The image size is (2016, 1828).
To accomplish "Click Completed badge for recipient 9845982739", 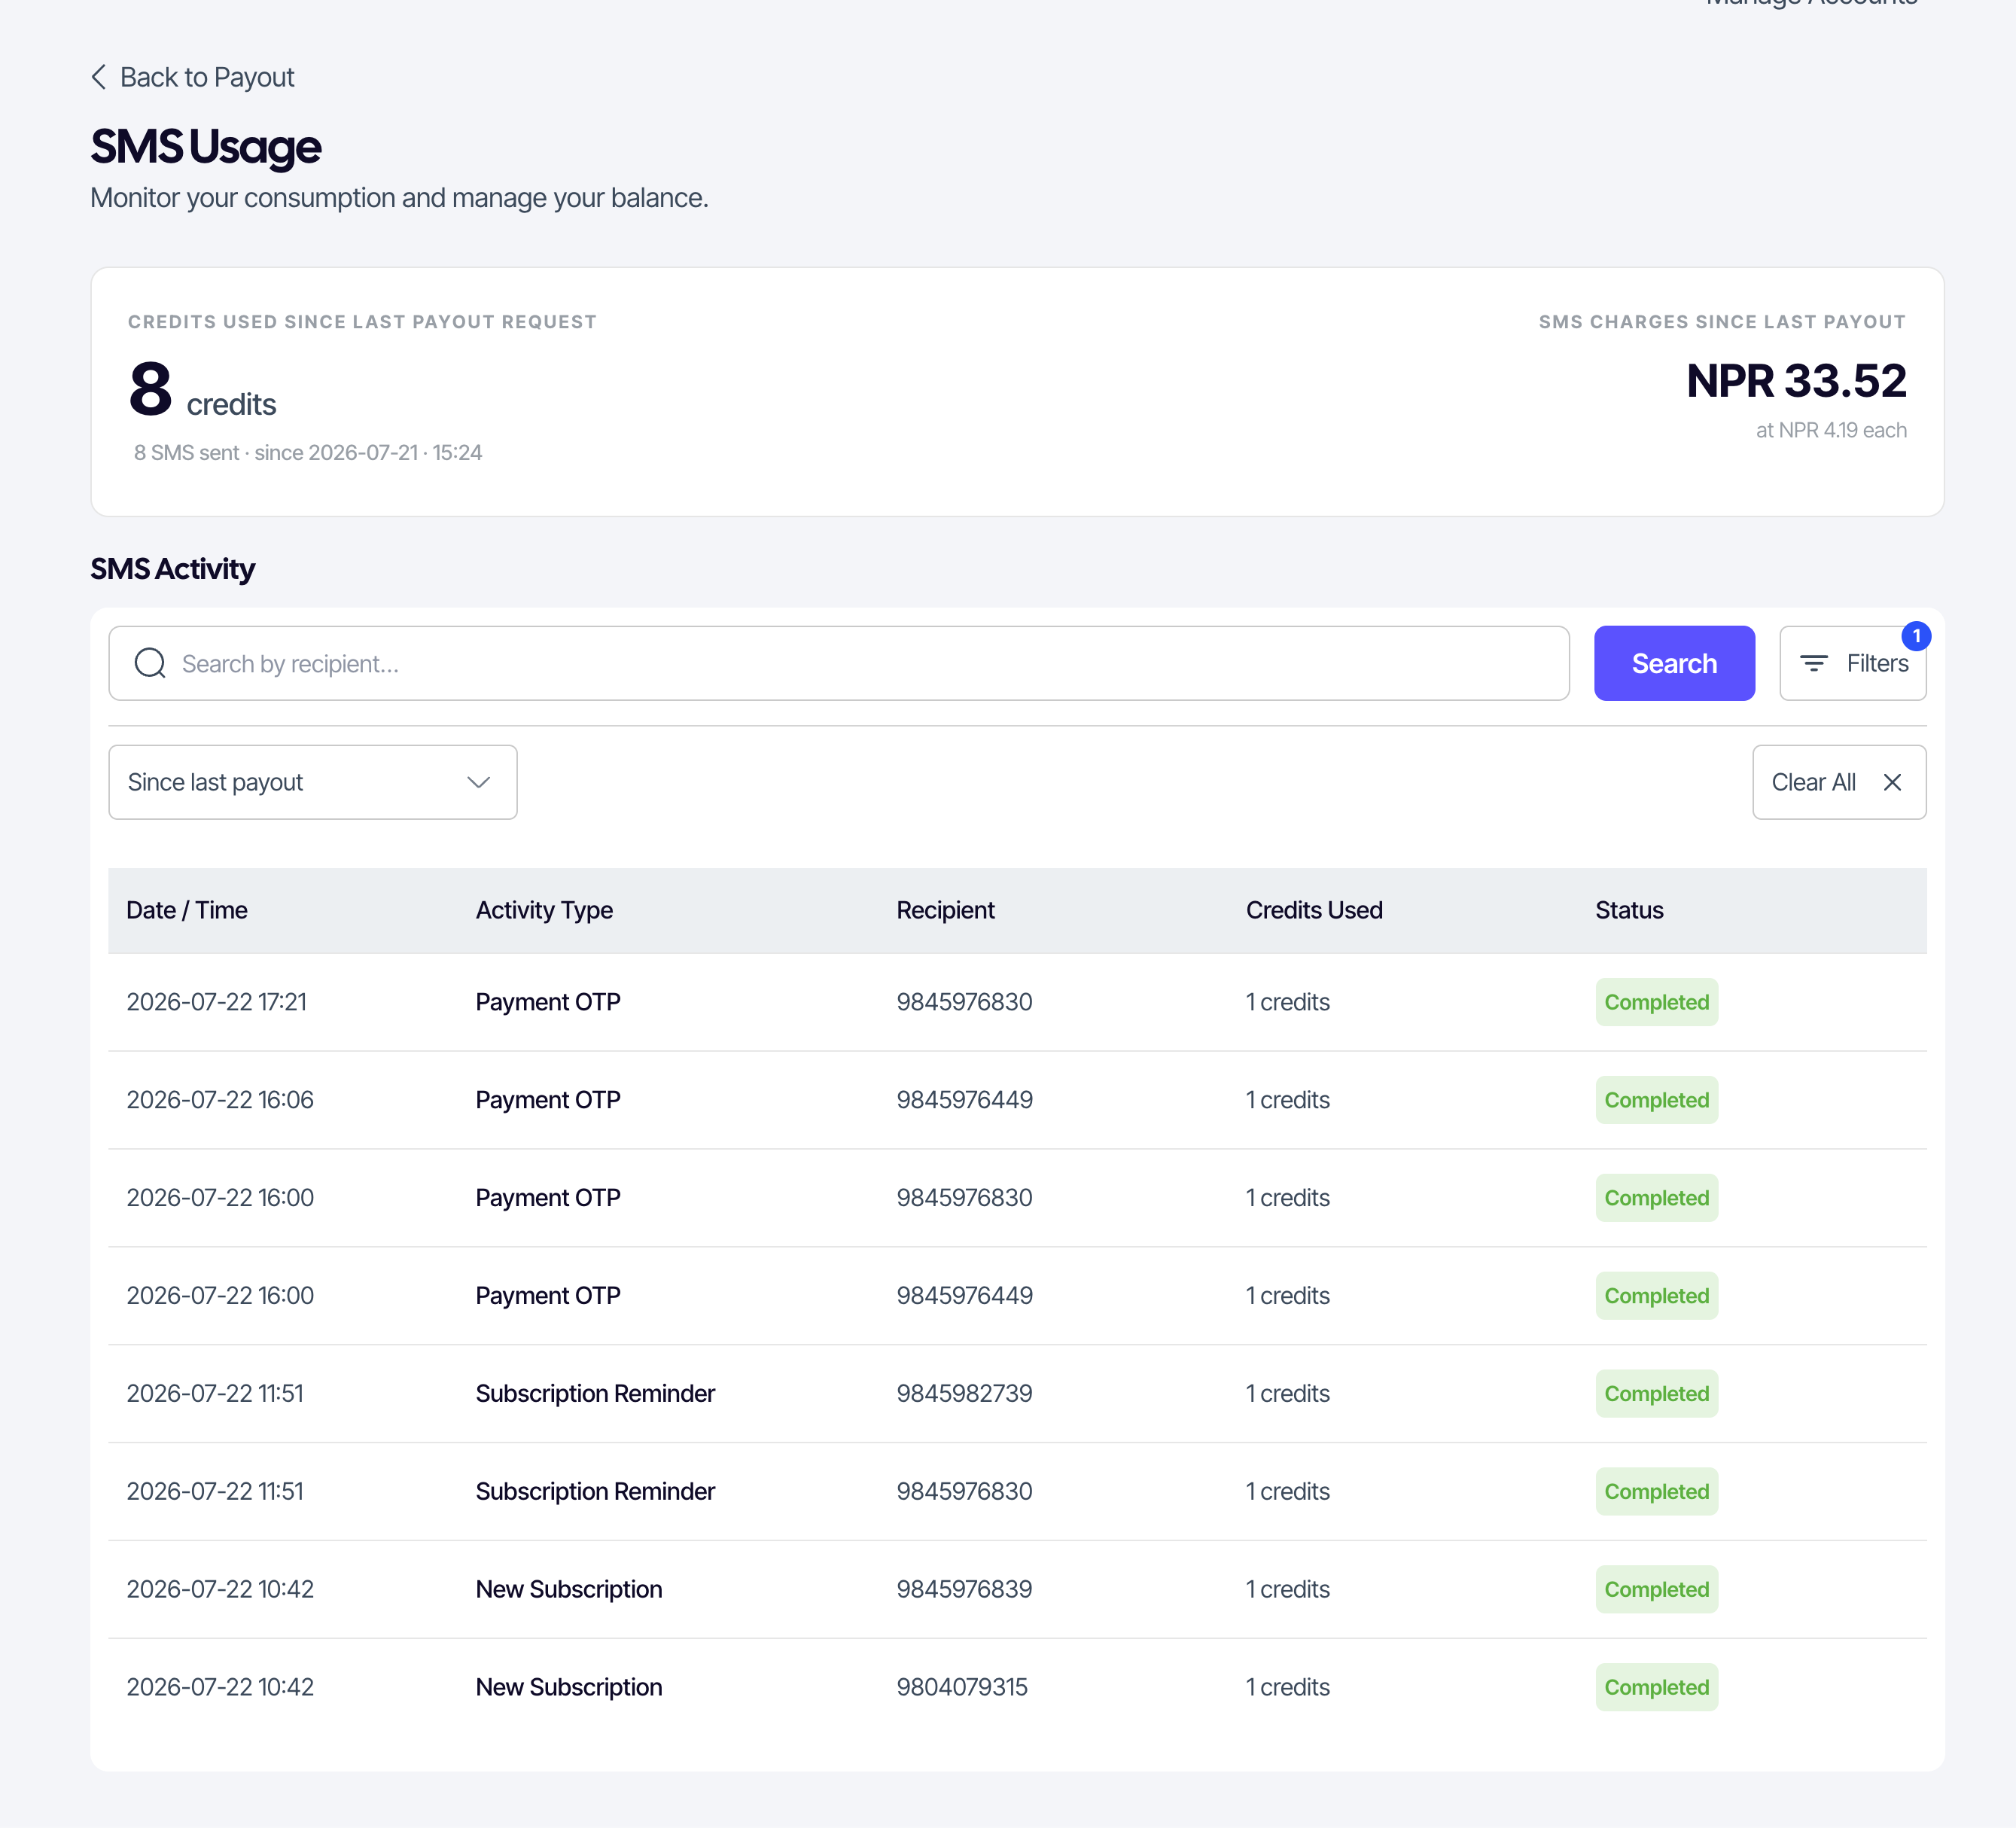I will click(1656, 1393).
